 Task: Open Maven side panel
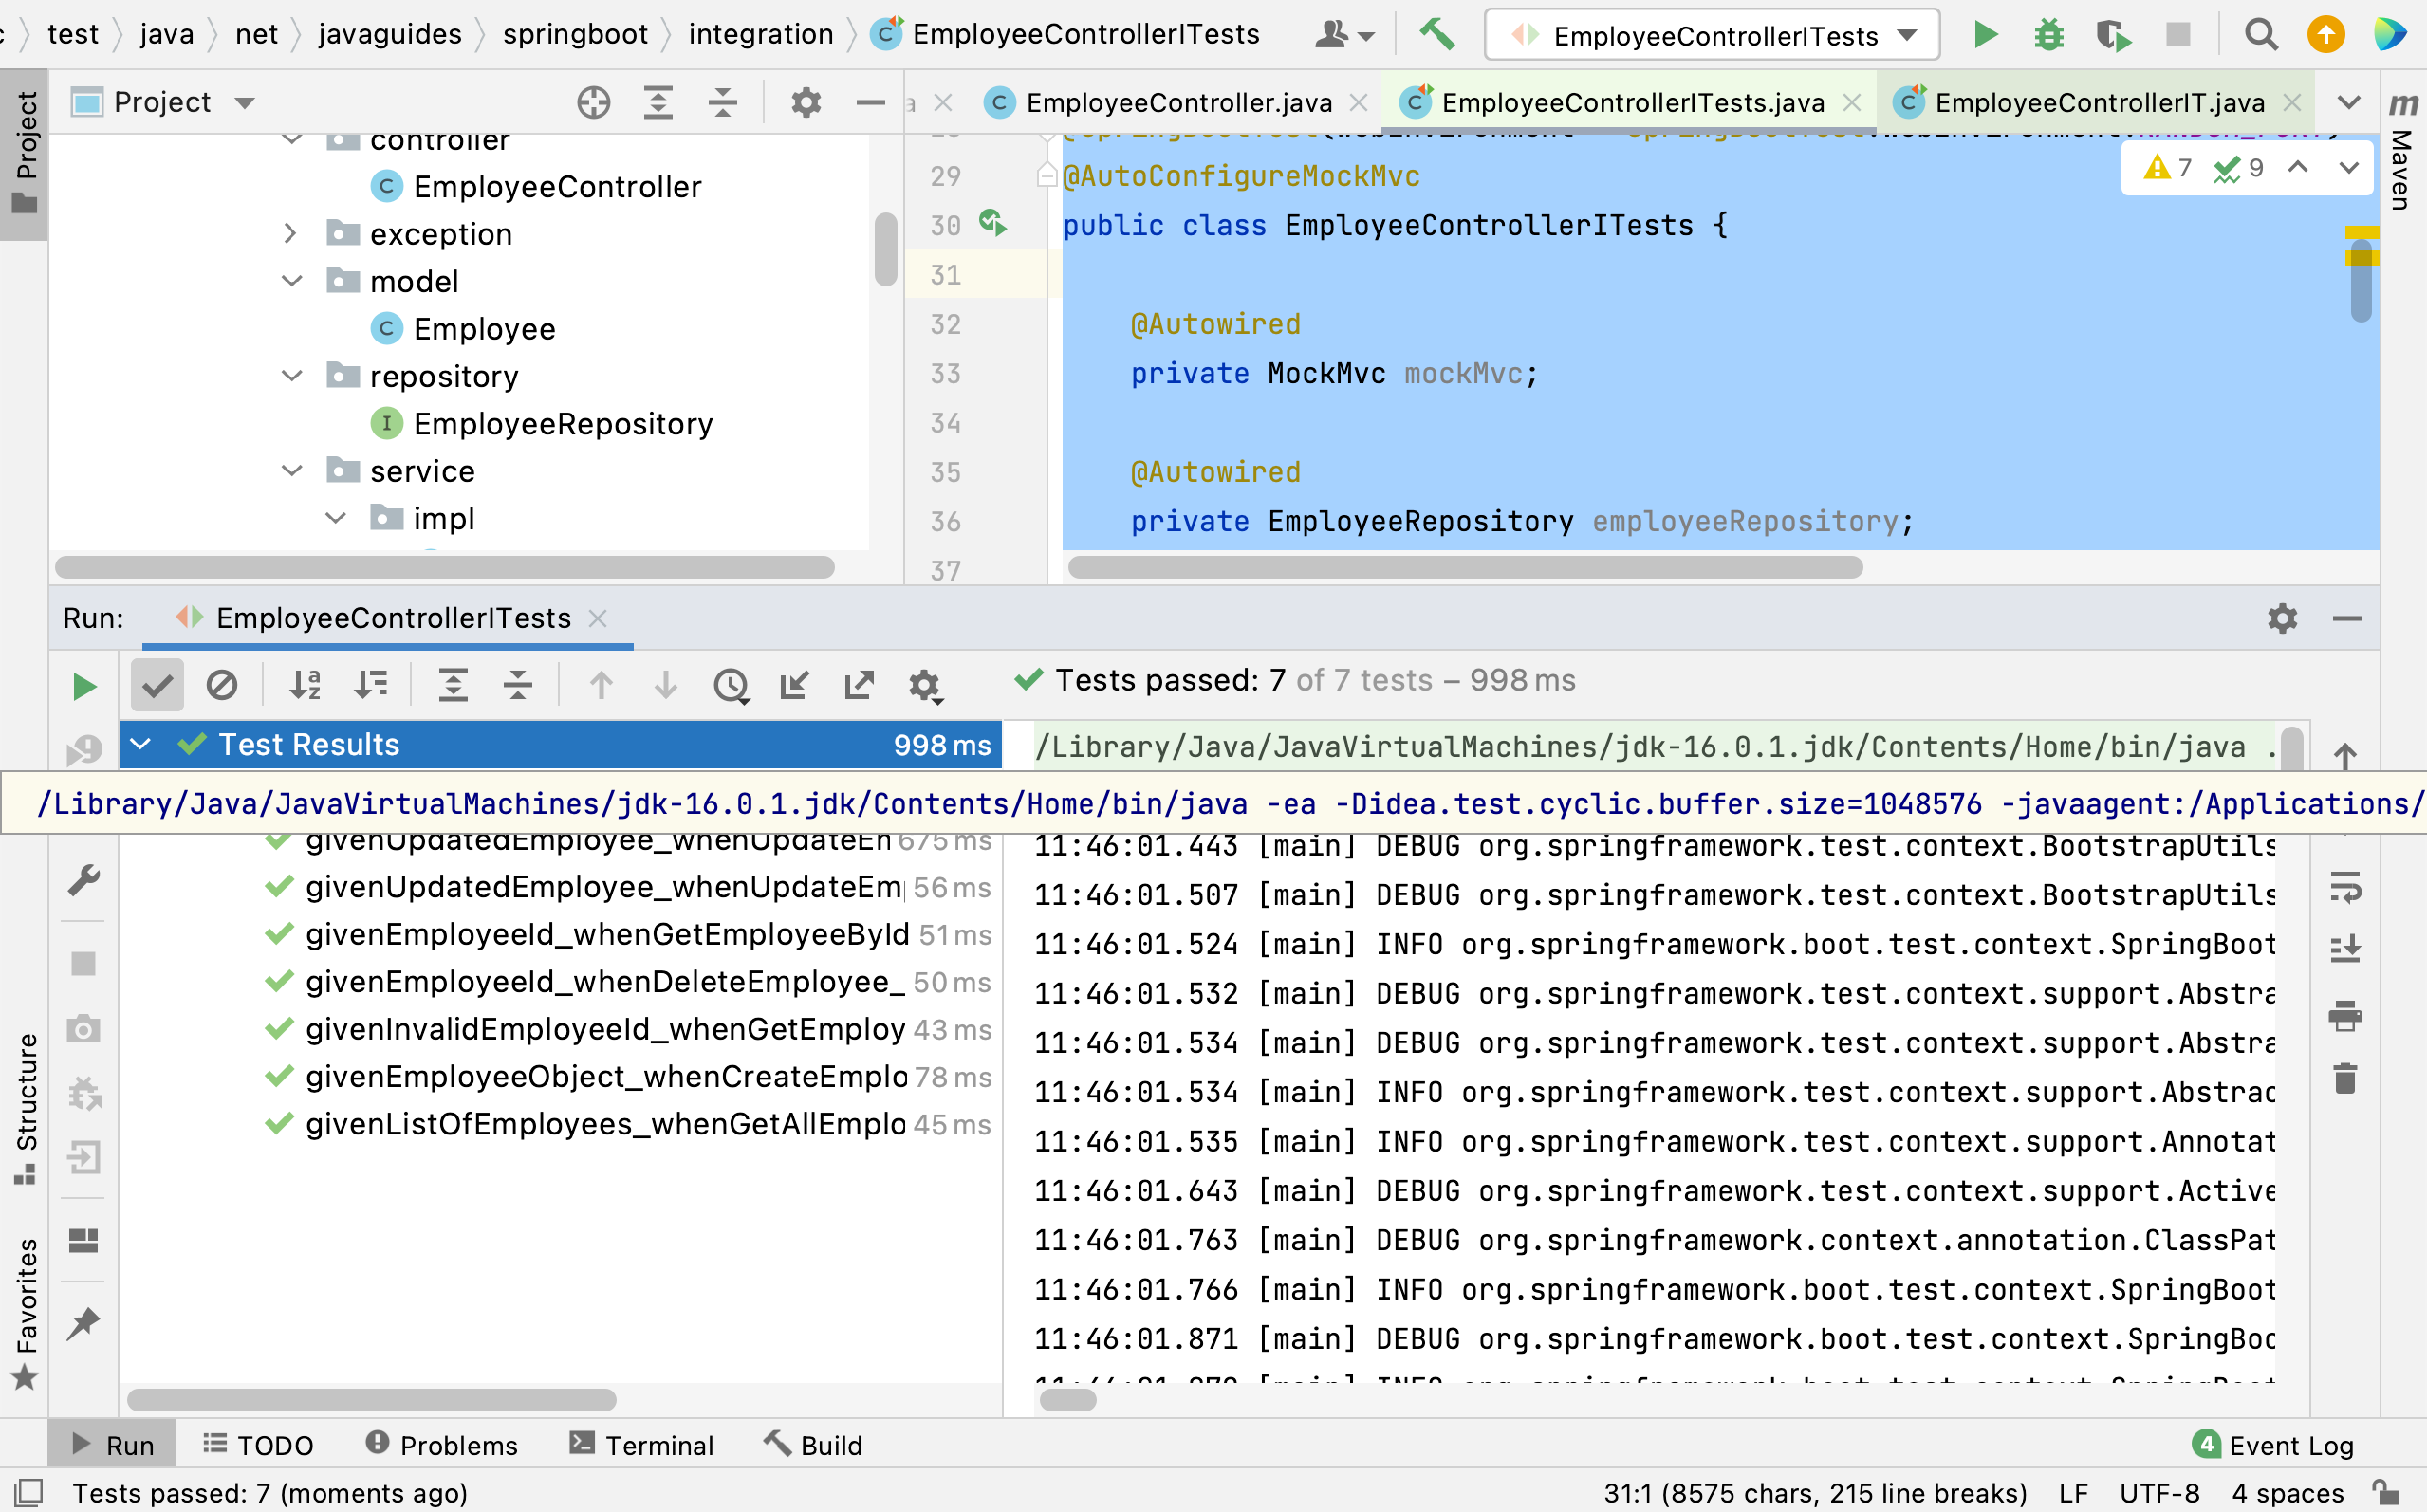point(2402,151)
